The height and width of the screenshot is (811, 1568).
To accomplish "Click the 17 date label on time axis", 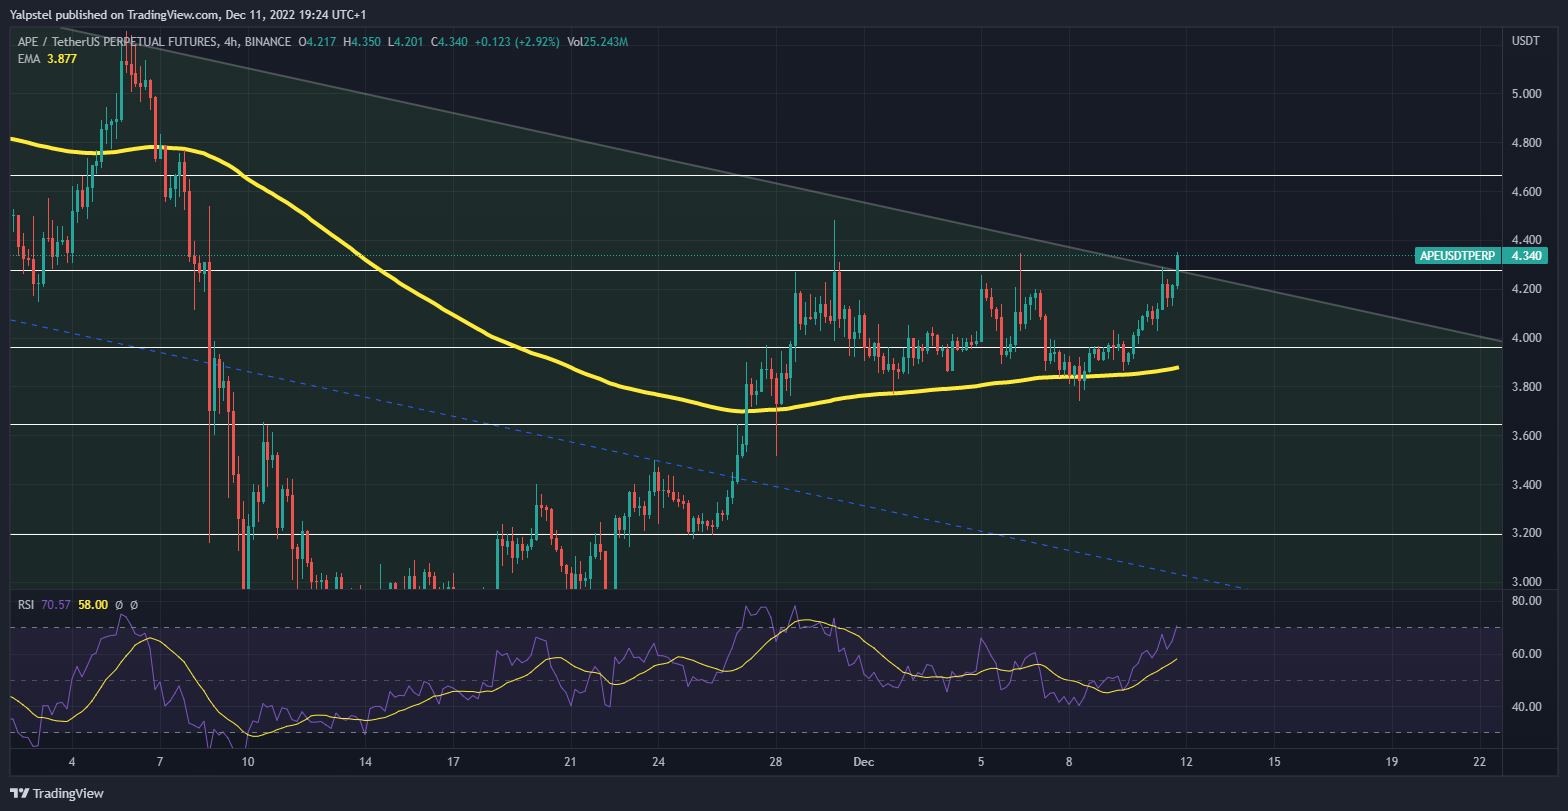I will pyautogui.click(x=453, y=762).
